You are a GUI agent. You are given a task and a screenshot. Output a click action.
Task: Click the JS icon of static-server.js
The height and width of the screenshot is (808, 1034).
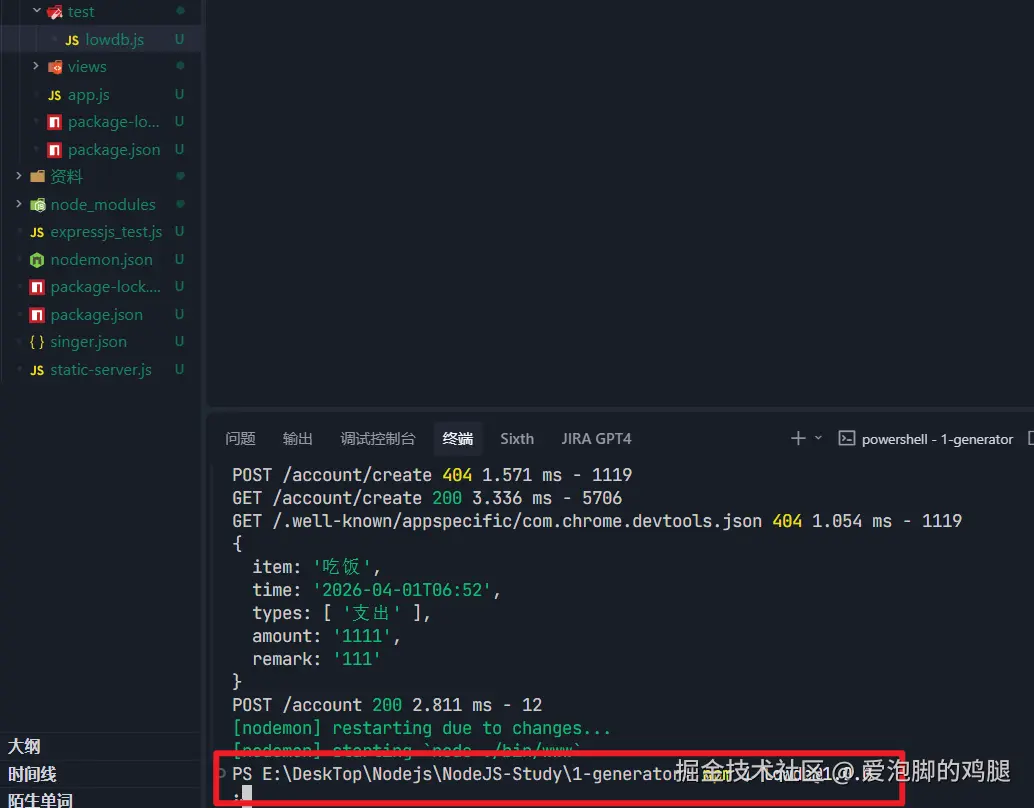37,370
